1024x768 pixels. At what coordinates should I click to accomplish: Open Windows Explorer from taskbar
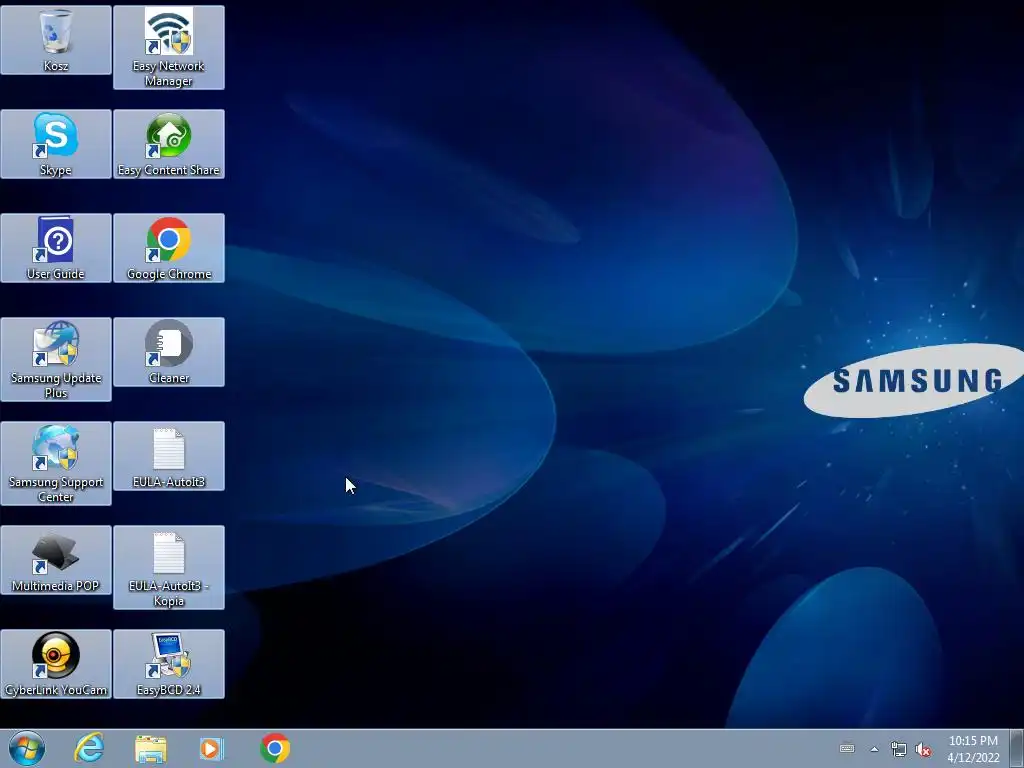coord(151,748)
